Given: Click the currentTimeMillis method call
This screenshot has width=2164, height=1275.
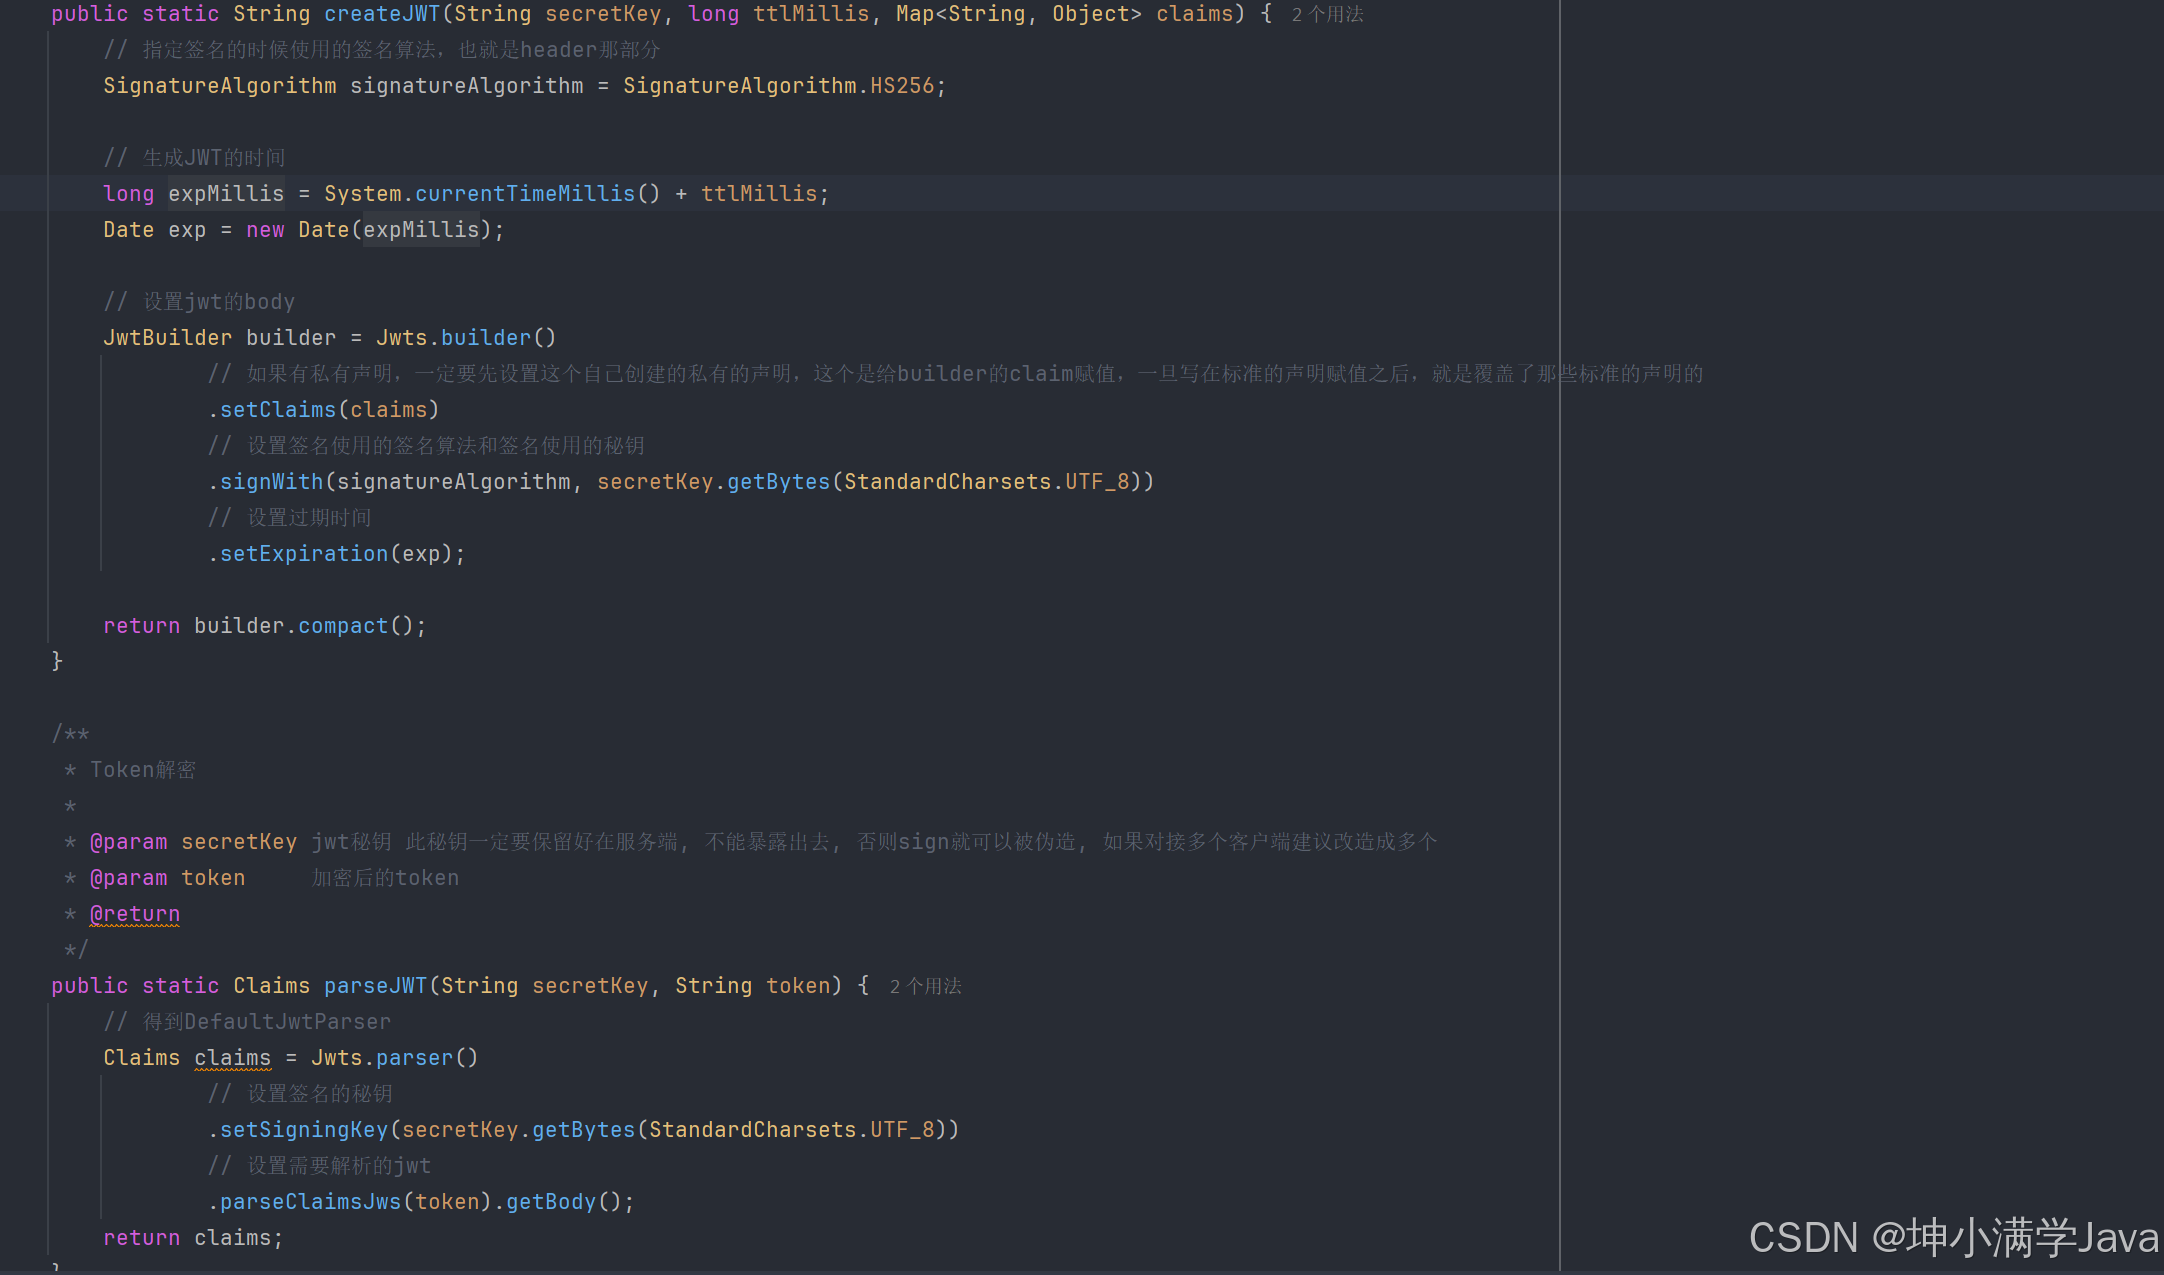Looking at the screenshot, I should [x=524, y=194].
